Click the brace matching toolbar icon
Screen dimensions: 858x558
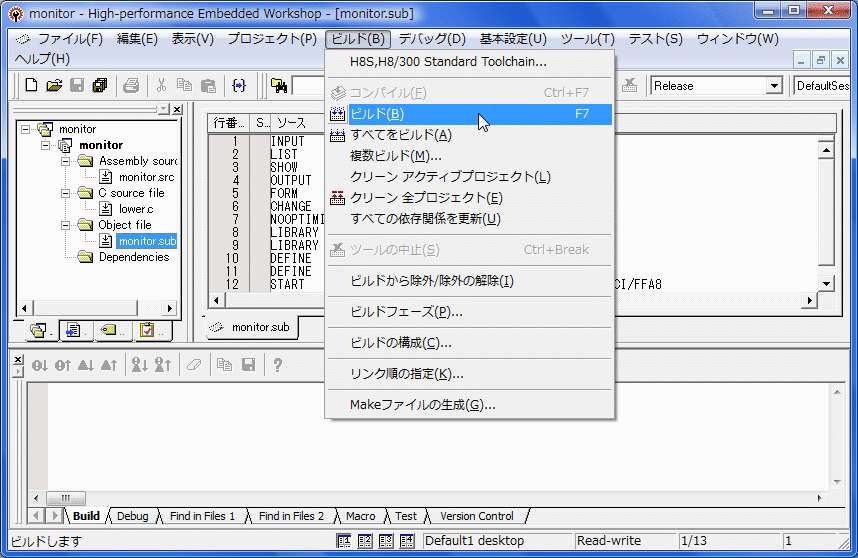[x=239, y=85]
